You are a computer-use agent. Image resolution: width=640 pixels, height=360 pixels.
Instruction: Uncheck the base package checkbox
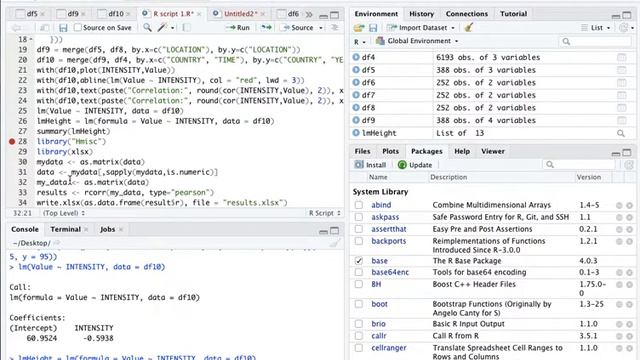click(359, 261)
